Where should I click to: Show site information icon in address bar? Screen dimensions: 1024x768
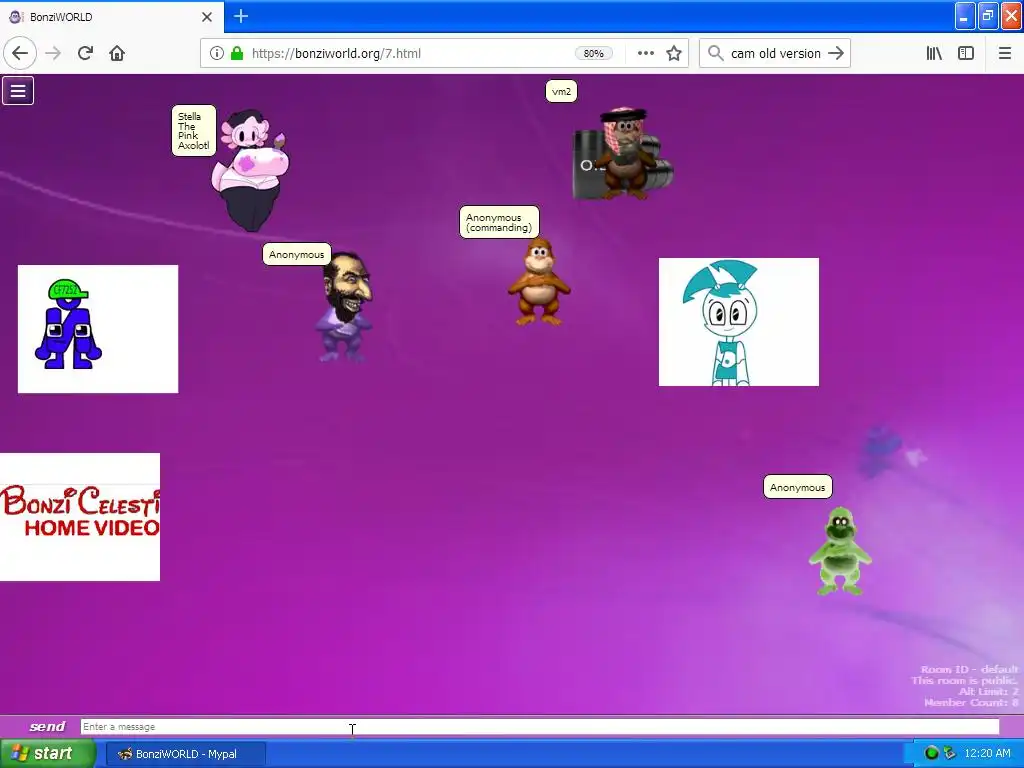[216, 53]
